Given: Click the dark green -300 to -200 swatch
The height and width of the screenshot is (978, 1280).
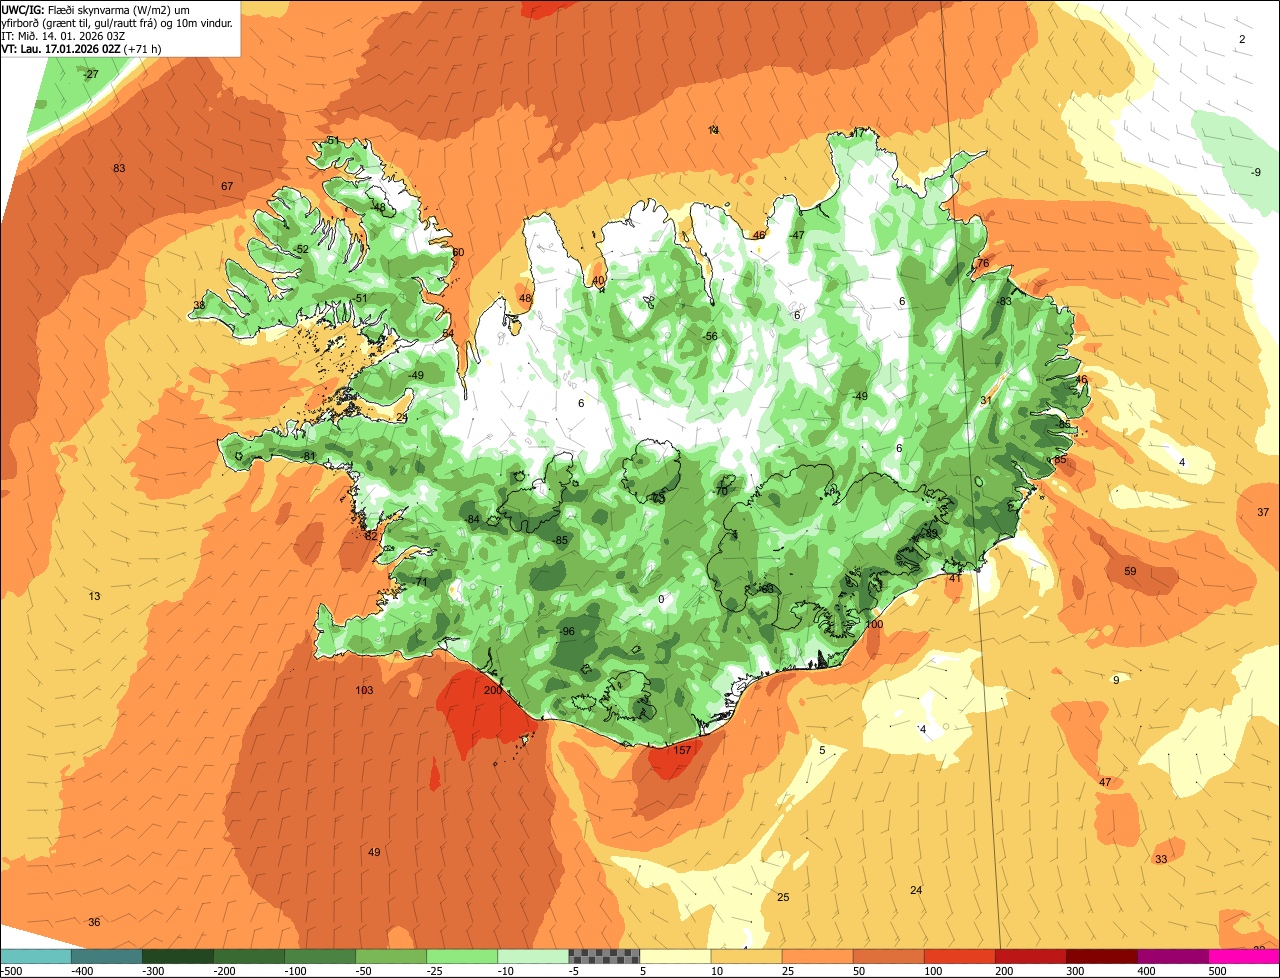Looking at the screenshot, I should tap(177, 956).
